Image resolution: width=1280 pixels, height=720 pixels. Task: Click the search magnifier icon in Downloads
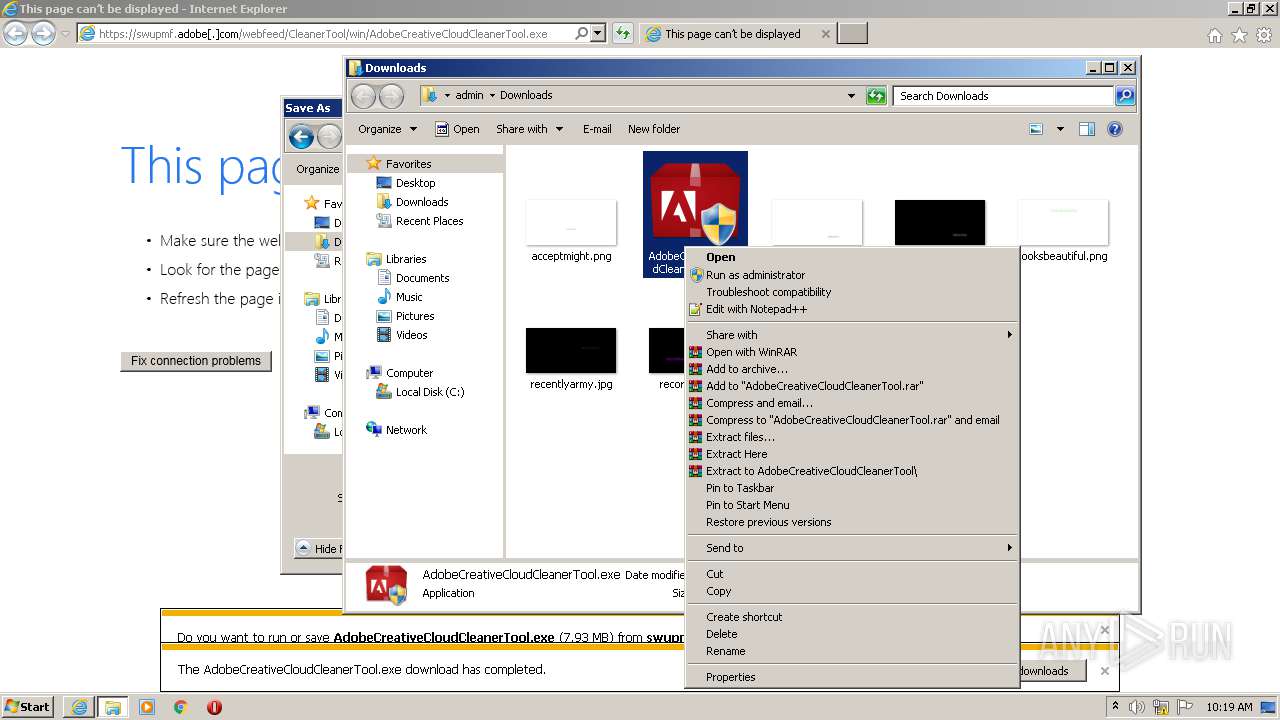1125,96
